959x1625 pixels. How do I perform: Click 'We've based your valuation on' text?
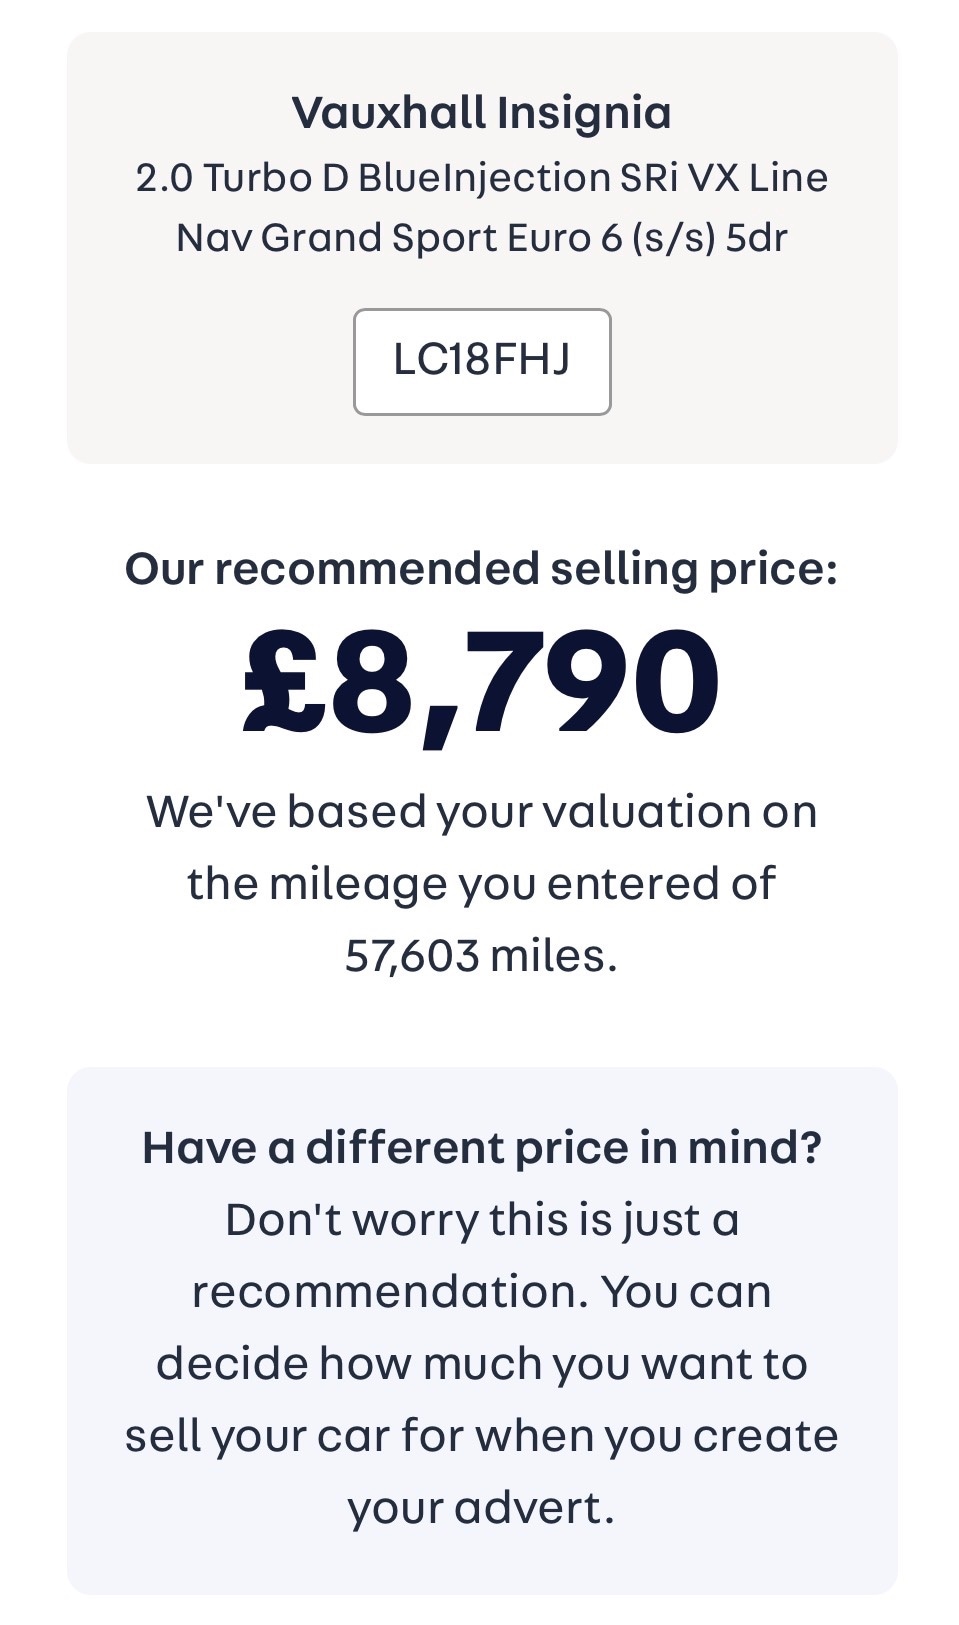point(481,811)
